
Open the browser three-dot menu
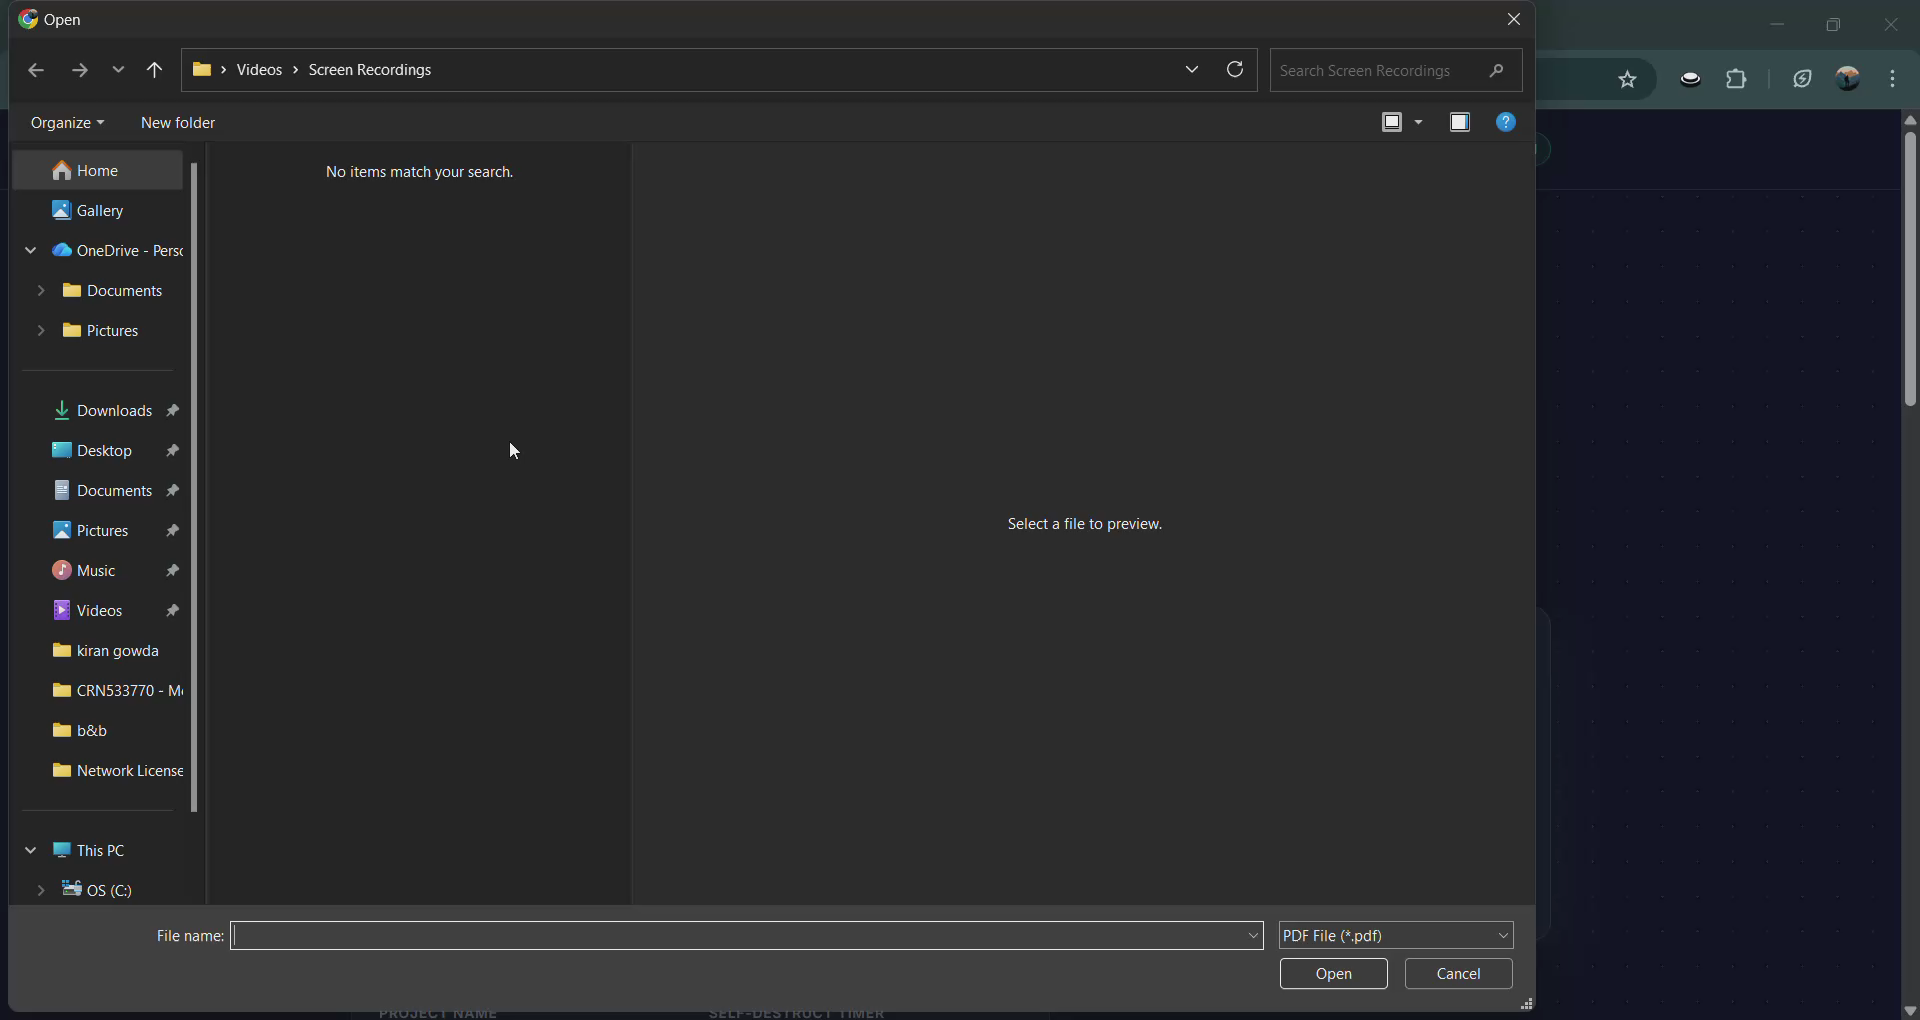coord(1894,78)
